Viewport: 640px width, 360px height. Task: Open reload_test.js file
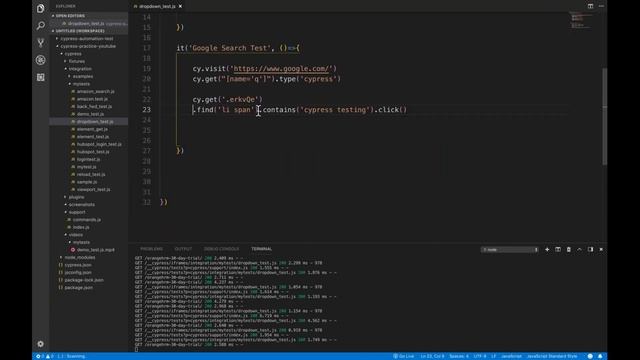pyautogui.click(x=91, y=174)
